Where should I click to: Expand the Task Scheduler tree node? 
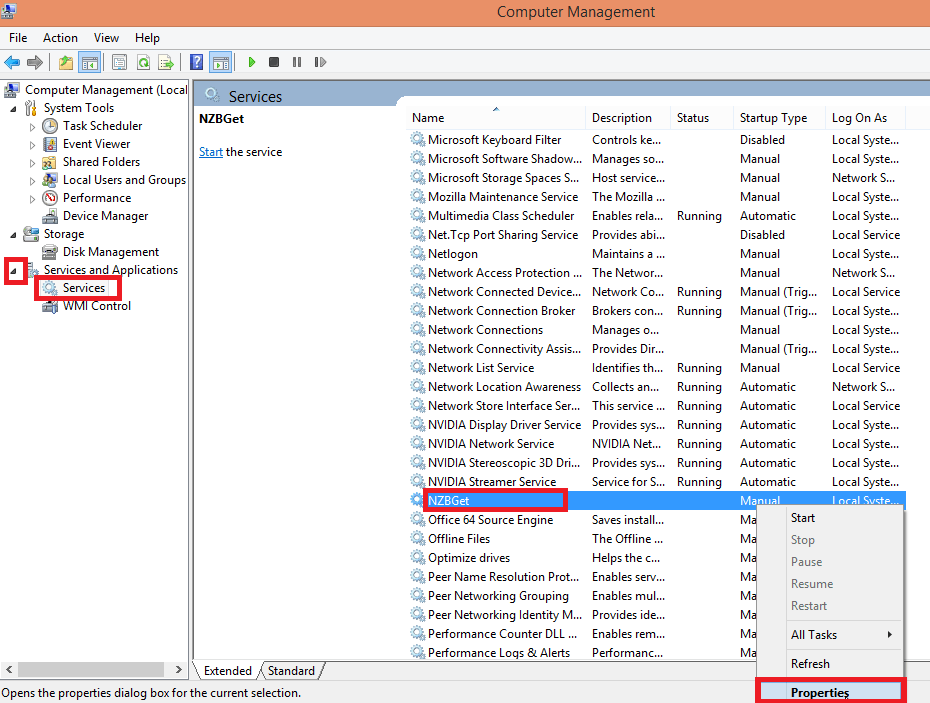click(x=32, y=127)
